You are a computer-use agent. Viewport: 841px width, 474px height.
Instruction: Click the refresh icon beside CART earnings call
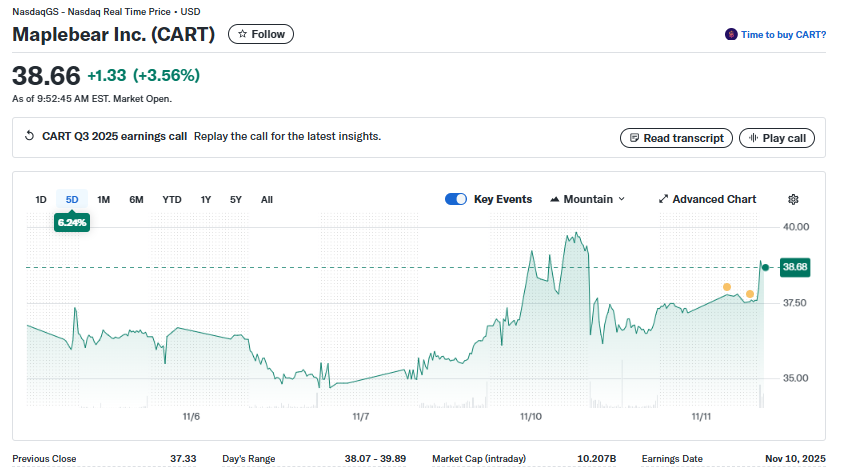pos(31,137)
